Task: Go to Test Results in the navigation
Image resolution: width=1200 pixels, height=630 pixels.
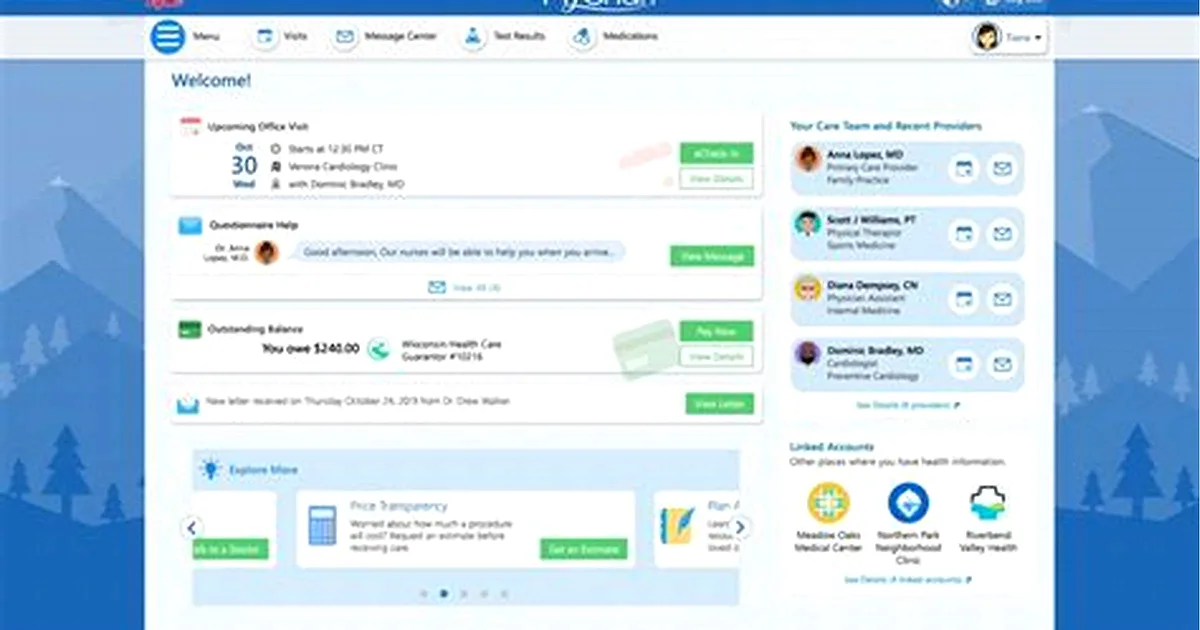Action: [x=503, y=37]
